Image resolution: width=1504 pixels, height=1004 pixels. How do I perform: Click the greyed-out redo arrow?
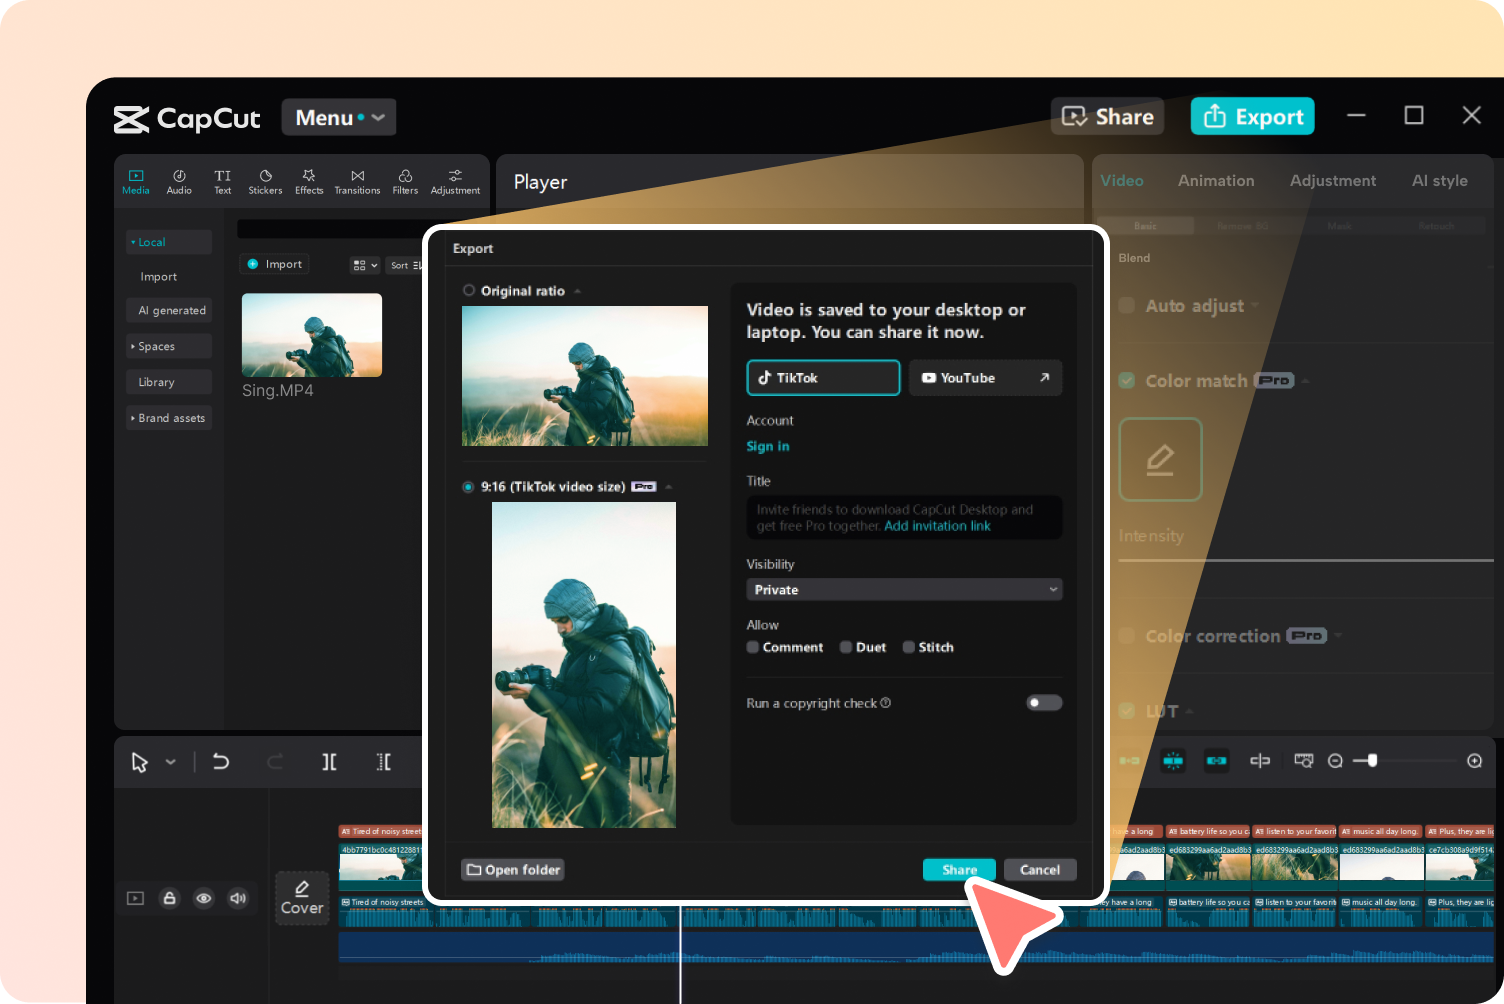point(275,762)
